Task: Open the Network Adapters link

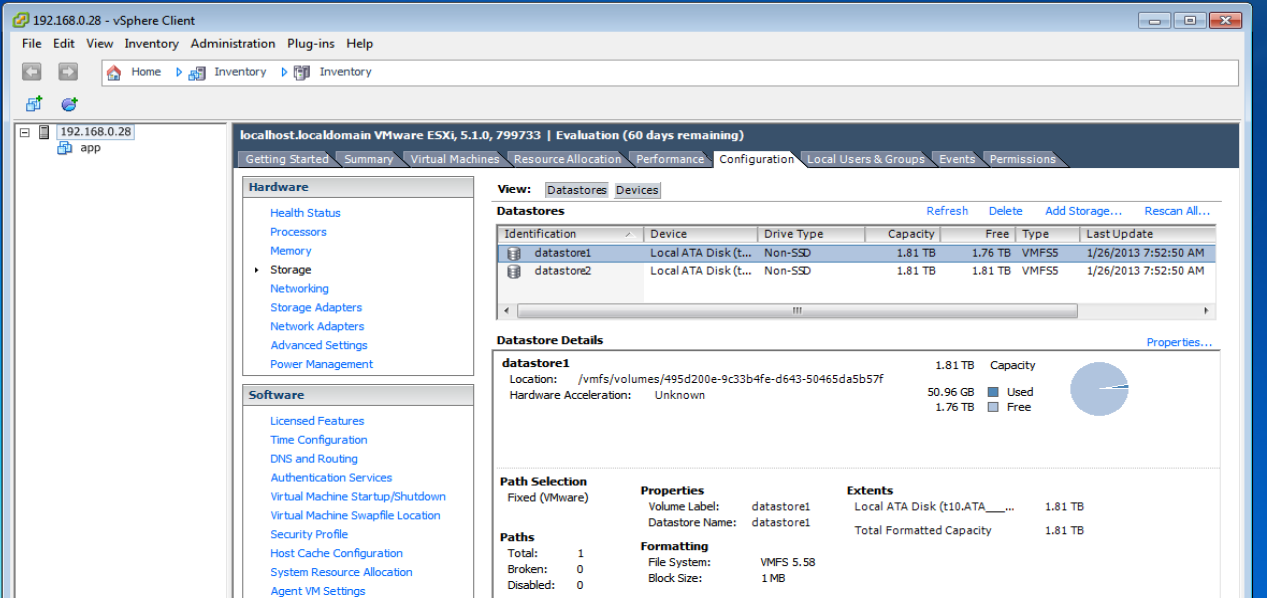Action: (317, 327)
